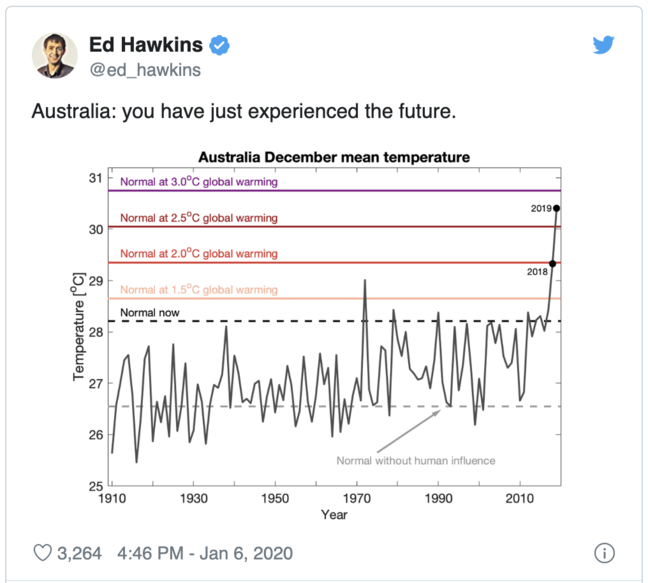Click the 'Normal now' dashed line label
The height and width of the screenshot is (583, 648).
[x=150, y=313]
